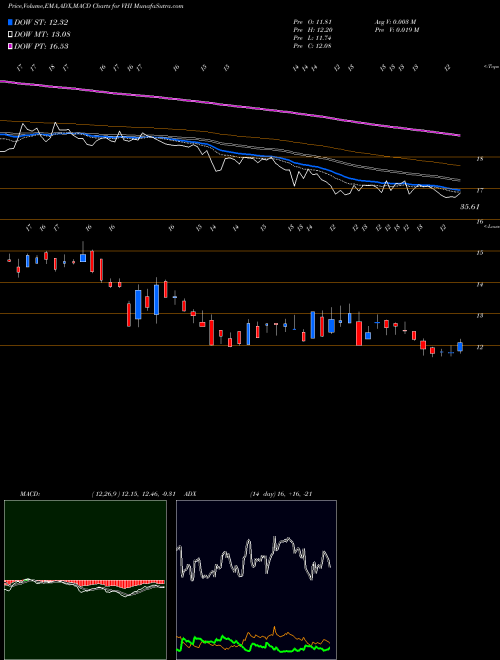Click the 'Avg V: 0.003 M' volume text

[x=396, y=22]
